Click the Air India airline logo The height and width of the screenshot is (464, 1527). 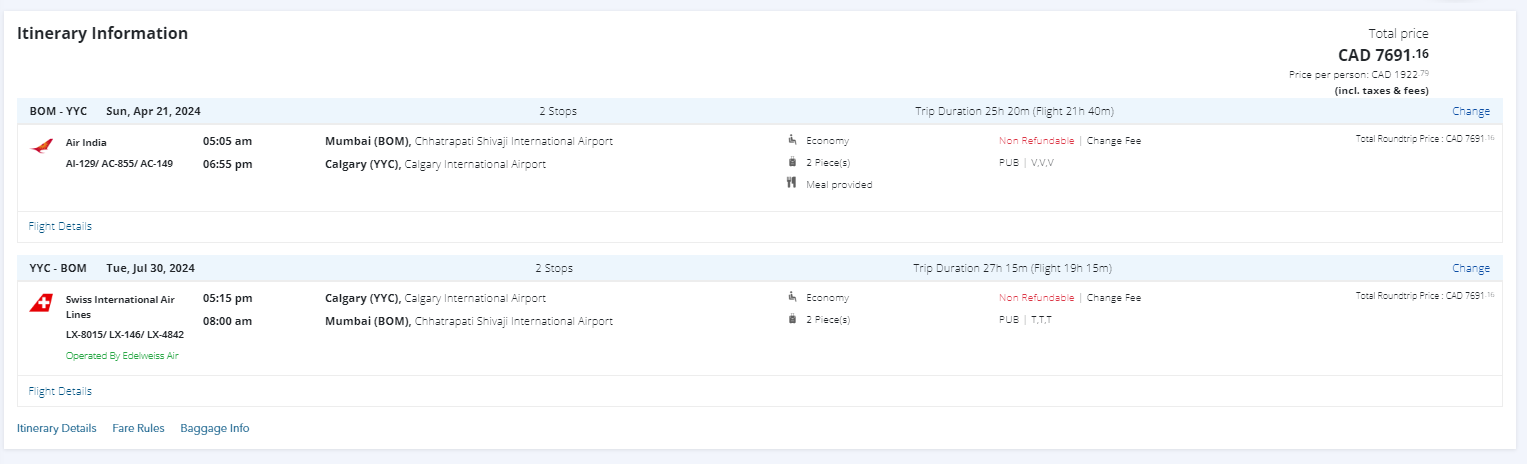pos(41,146)
